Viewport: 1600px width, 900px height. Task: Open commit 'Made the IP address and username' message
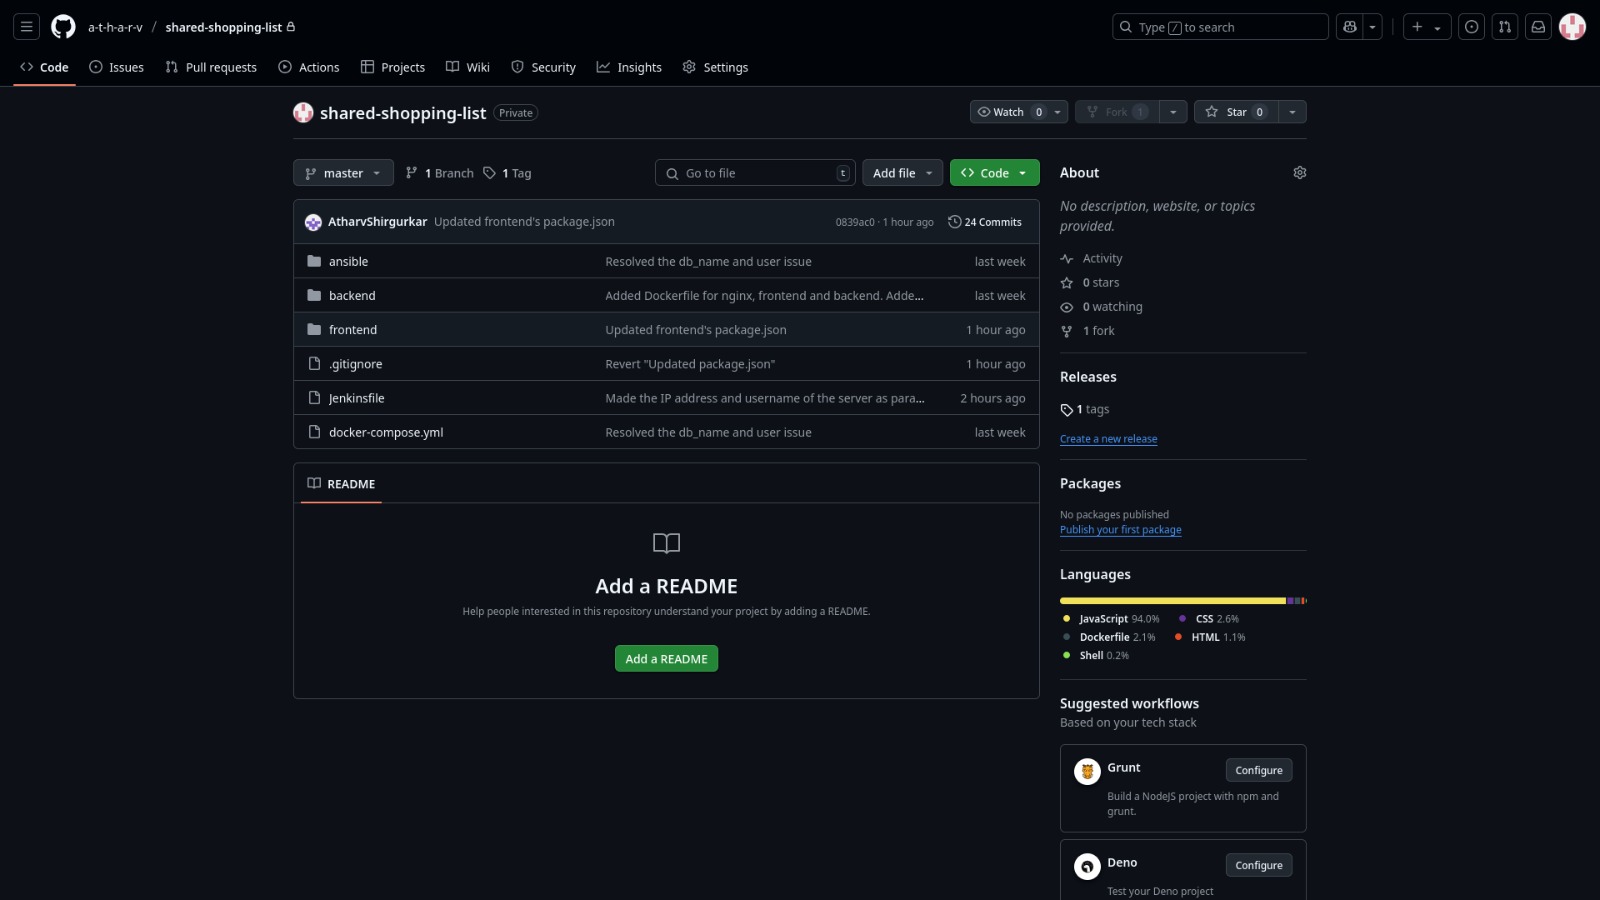coord(764,398)
